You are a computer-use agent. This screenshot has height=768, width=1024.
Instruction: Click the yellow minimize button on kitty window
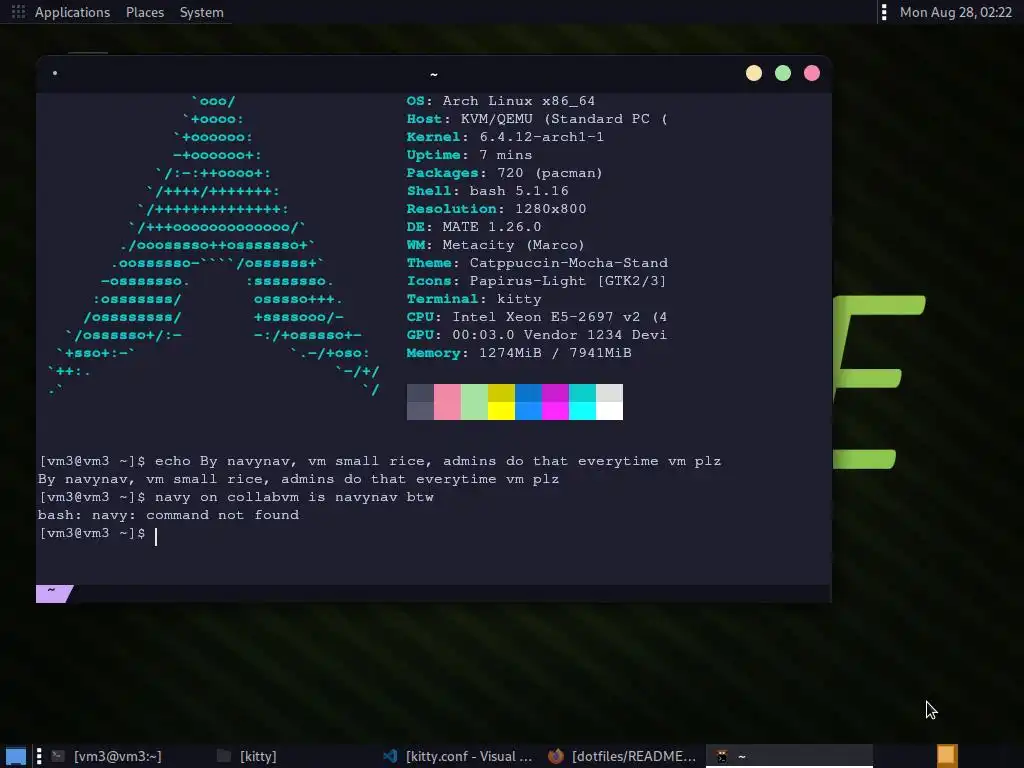(754, 73)
